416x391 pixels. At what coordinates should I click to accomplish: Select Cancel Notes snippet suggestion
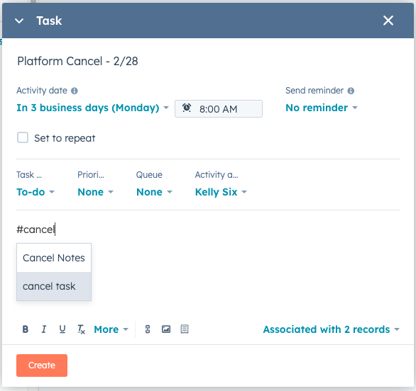pyautogui.click(x=54, y=258)
